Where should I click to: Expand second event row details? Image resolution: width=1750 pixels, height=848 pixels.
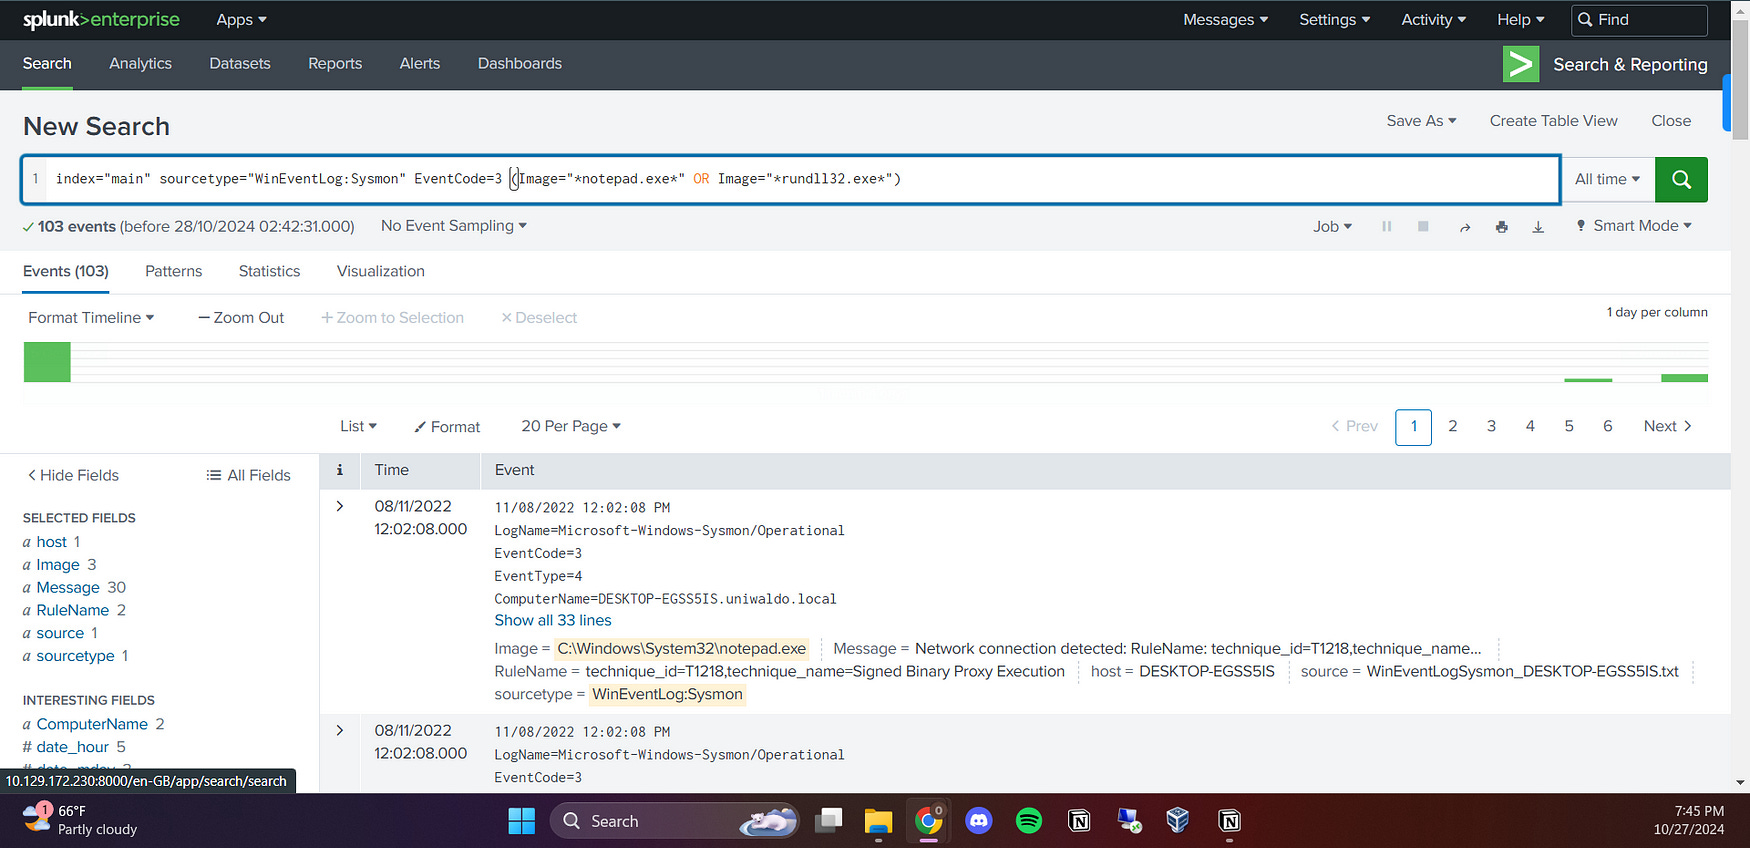click(x=340, y=730)
